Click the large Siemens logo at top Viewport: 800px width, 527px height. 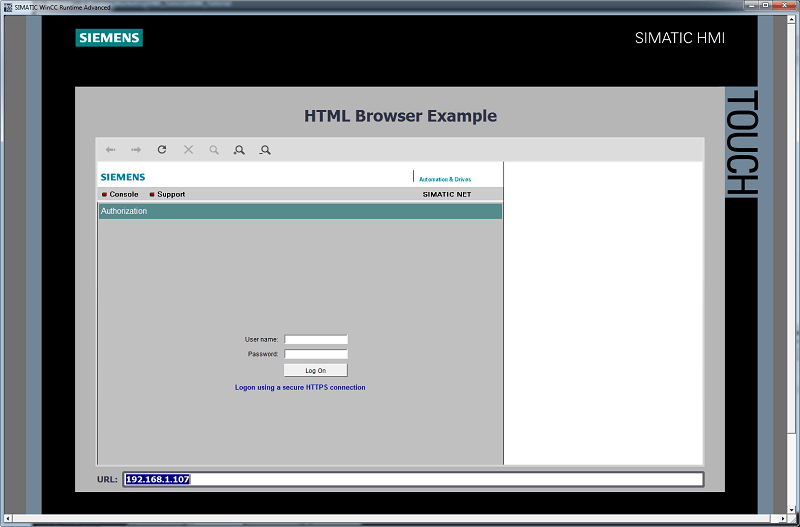(x=109, y=38)
